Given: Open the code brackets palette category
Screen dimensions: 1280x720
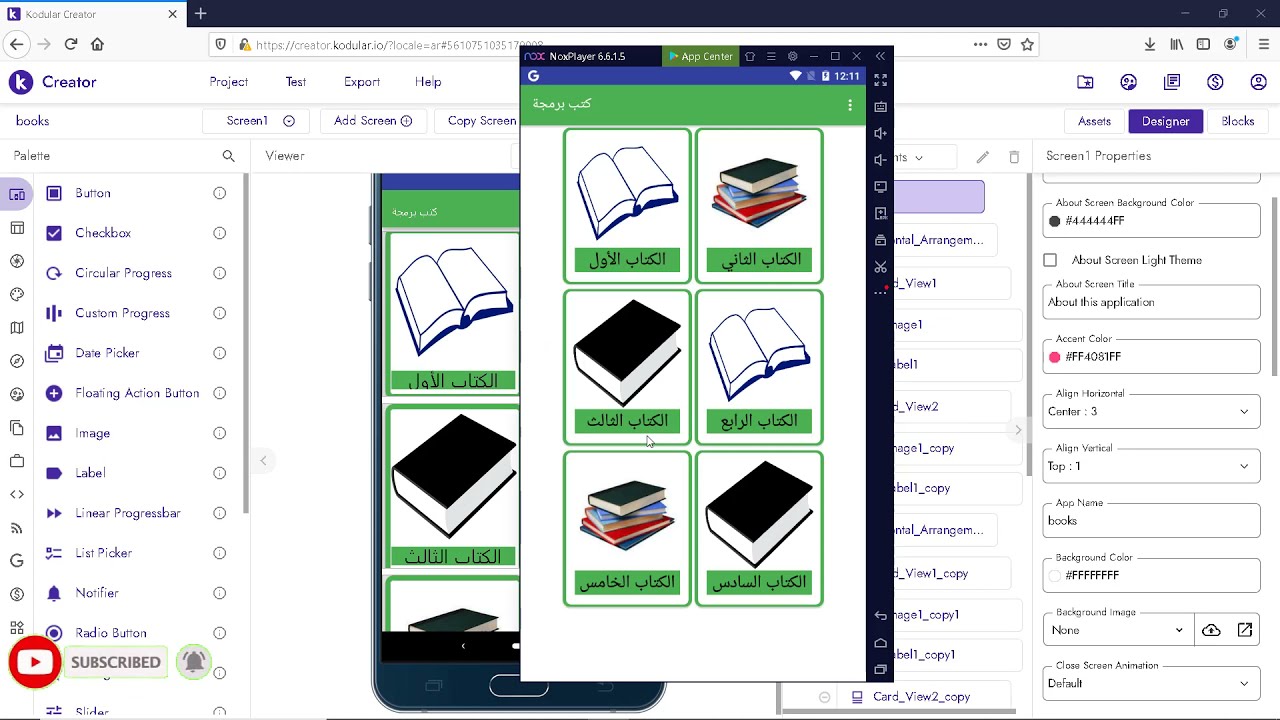Looking at the screenshot, I should click(17, 494).
